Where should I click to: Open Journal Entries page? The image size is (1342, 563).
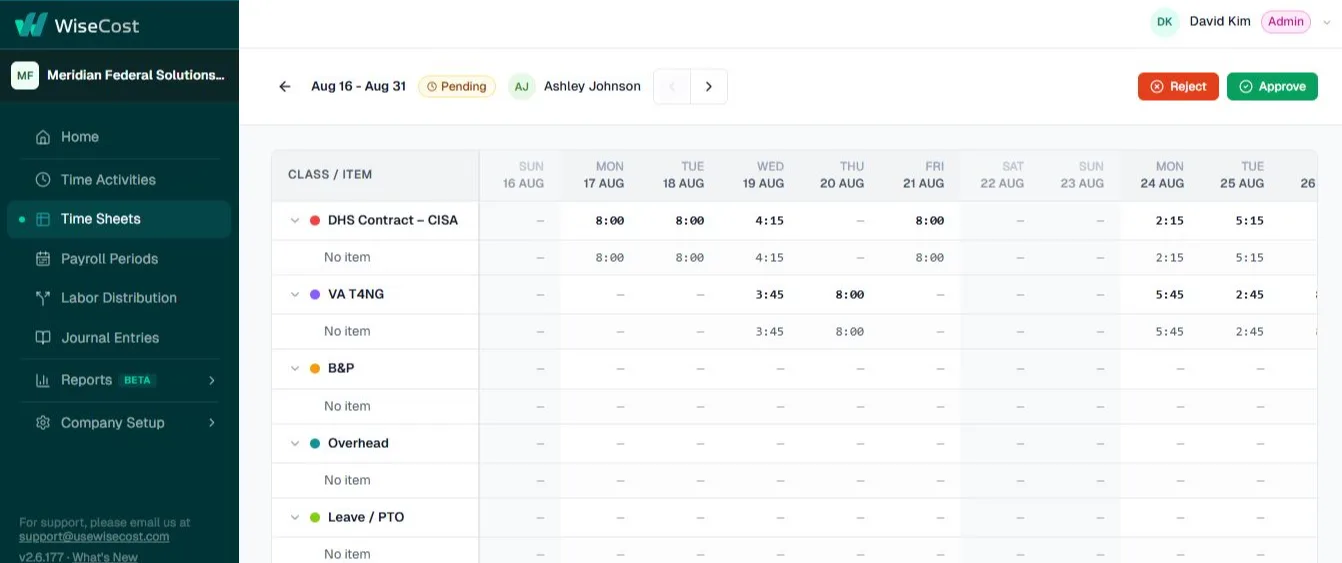coord(119,338)
